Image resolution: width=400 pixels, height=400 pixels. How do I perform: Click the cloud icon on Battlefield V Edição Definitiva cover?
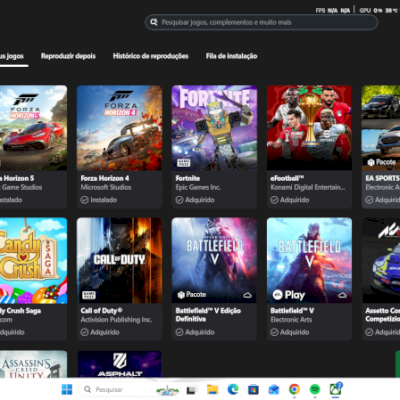[x=247, y=295]
